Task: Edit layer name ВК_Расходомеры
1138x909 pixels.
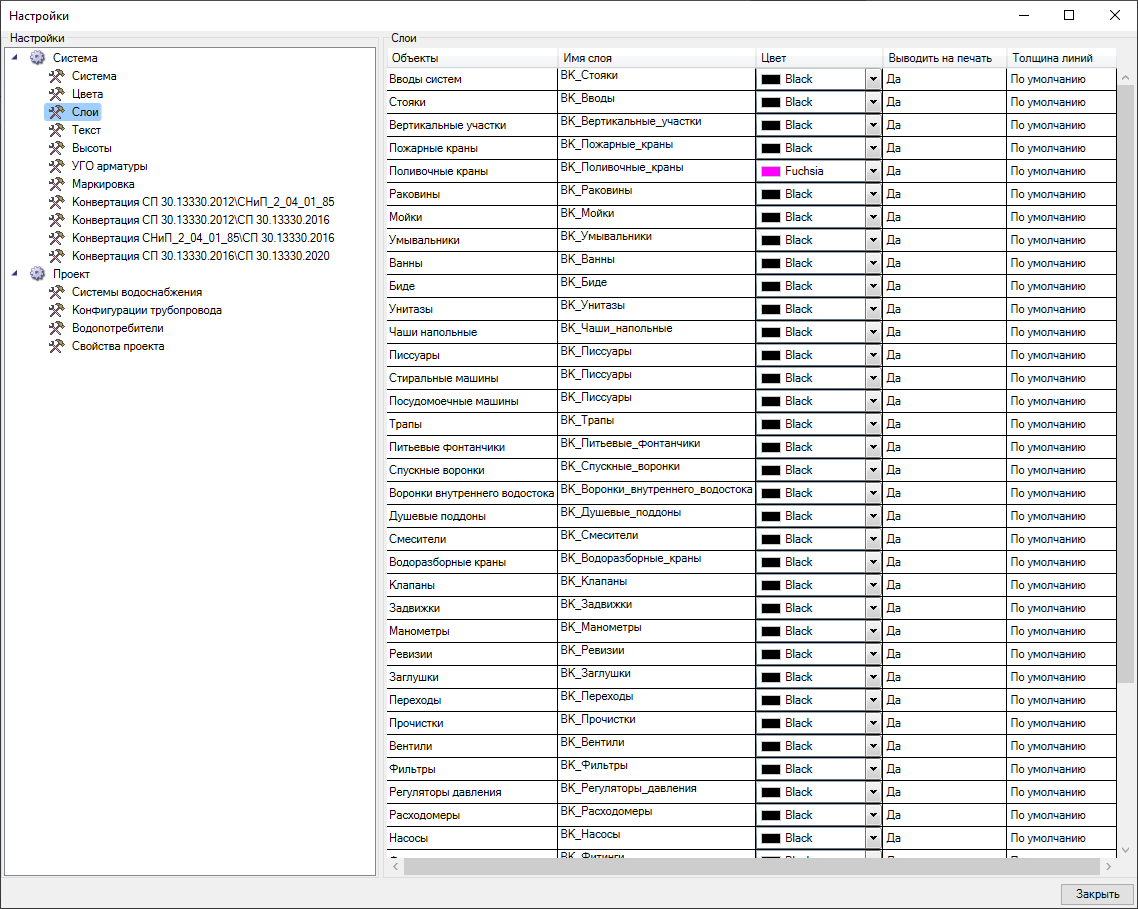Action: (x=656, y=815)
